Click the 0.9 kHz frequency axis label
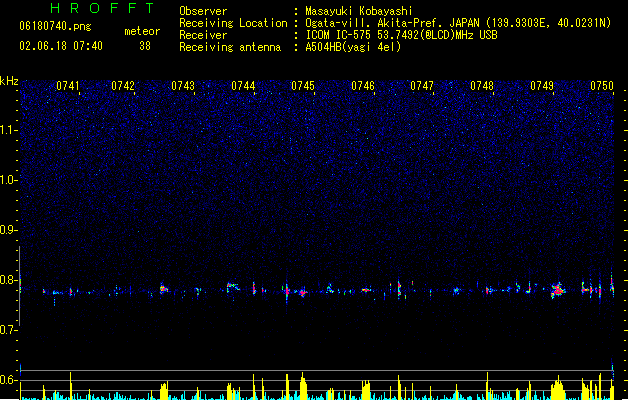Screen dimensions: 629x400 coord(8,230)
